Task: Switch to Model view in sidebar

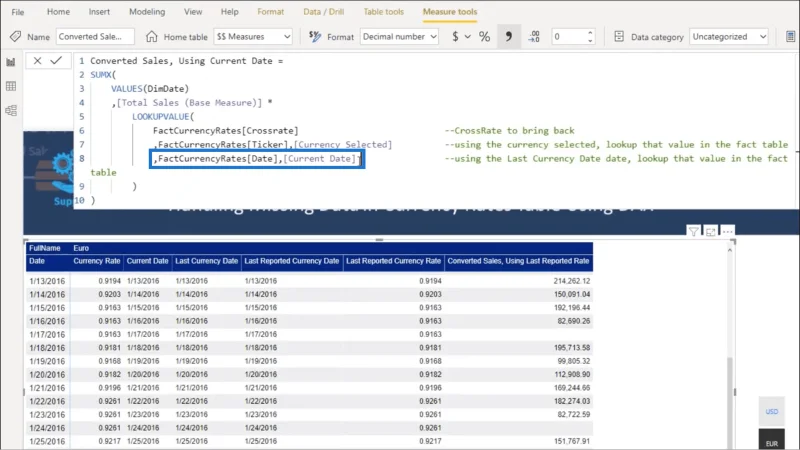Action: point(11,110)
